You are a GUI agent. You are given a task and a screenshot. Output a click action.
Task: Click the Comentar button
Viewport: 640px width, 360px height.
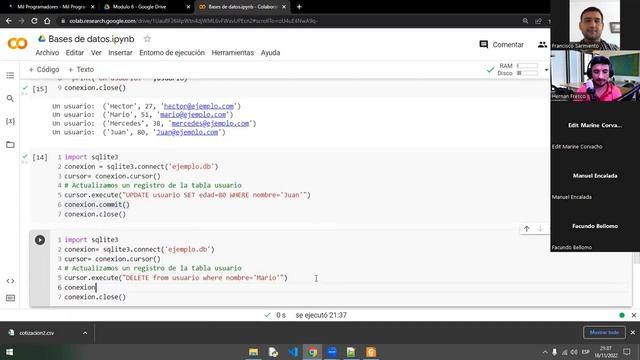[x=502, y=44]
